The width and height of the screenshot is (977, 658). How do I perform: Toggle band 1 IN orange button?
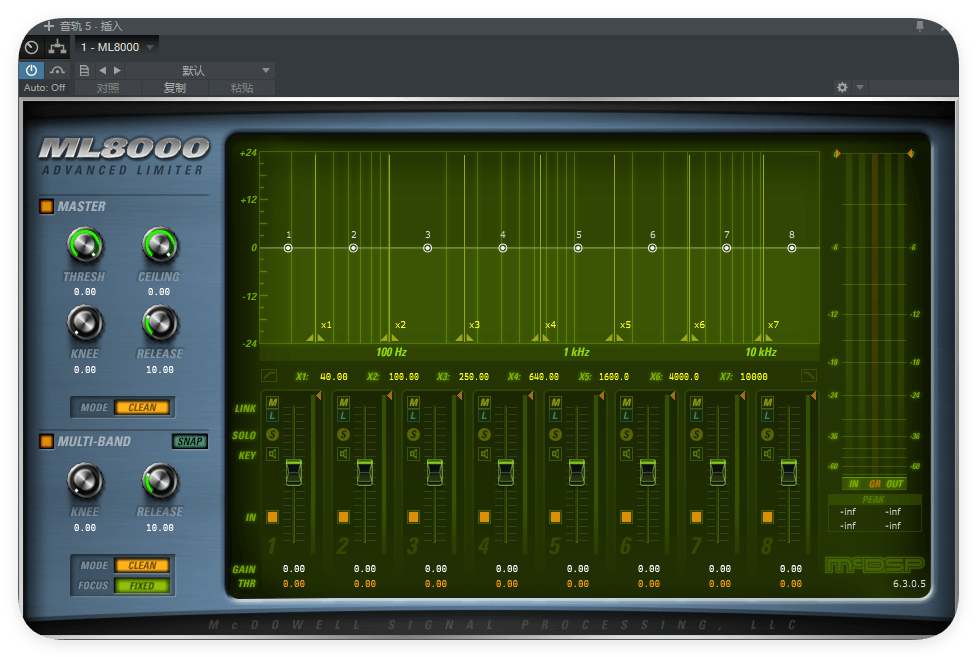click(x=272, y=517)
